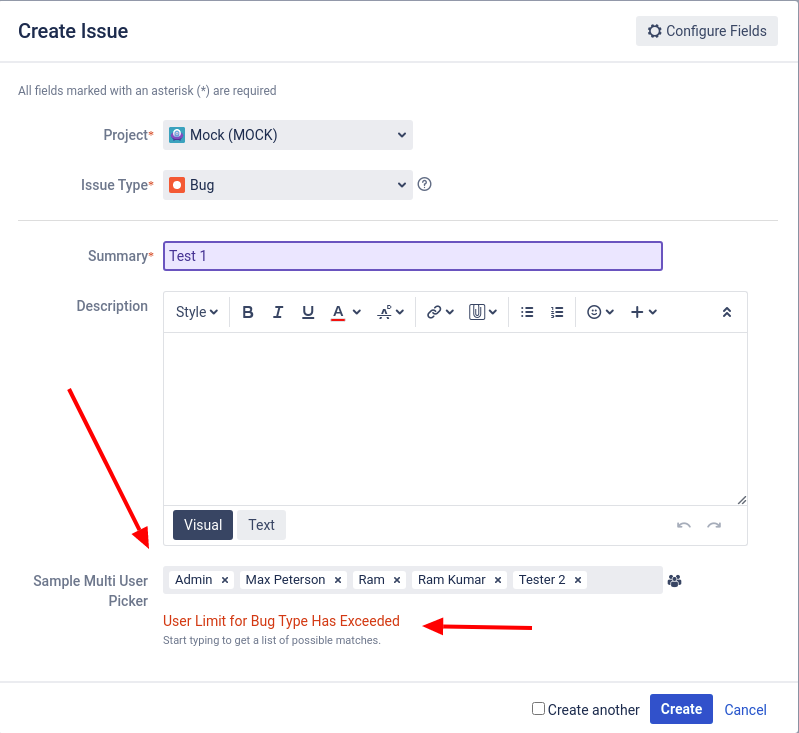This screenshot has width=799, height=733.
Task: Remove Tester 2 from the user picker
Action: click(578, 580)
